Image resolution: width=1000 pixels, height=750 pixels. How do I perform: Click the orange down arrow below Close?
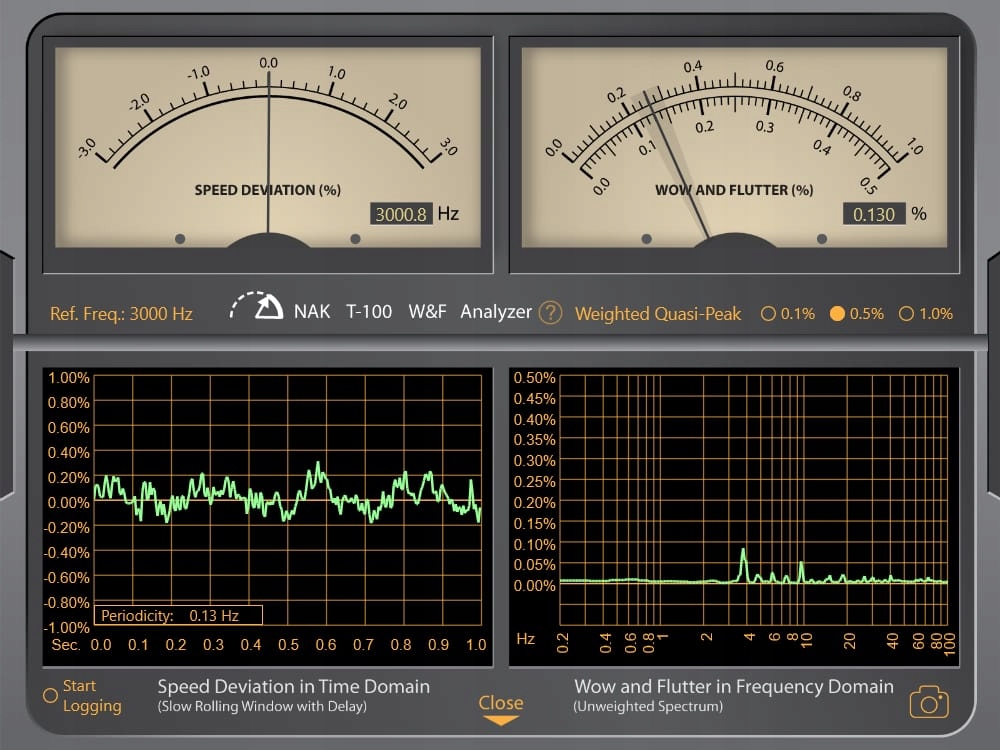[500, 721]
